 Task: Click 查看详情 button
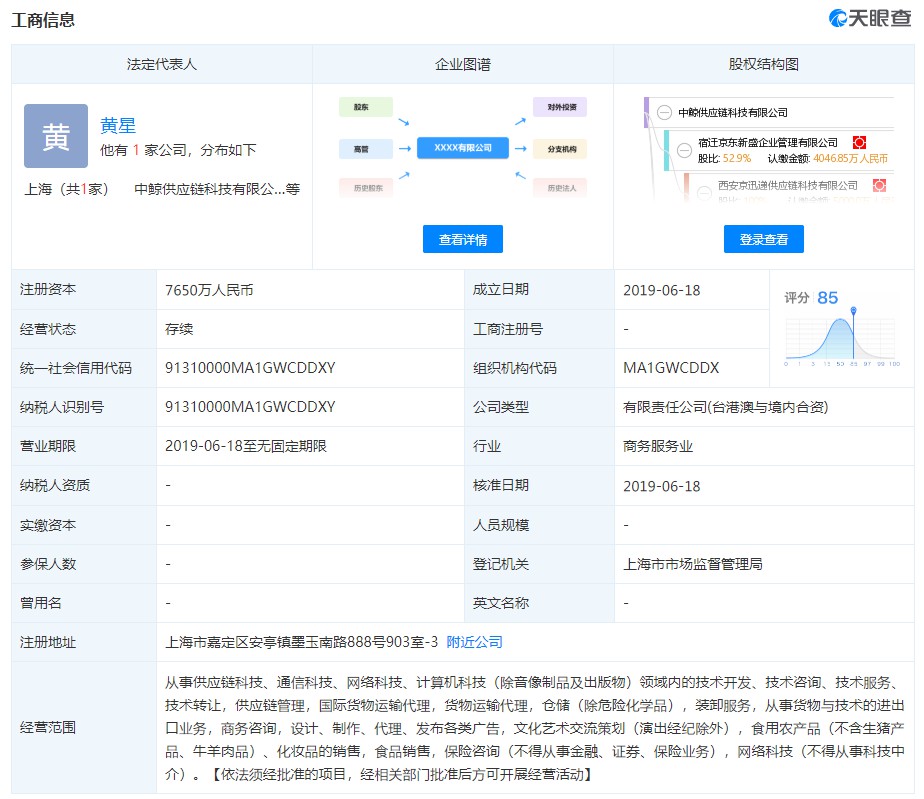tap(463, 239)
